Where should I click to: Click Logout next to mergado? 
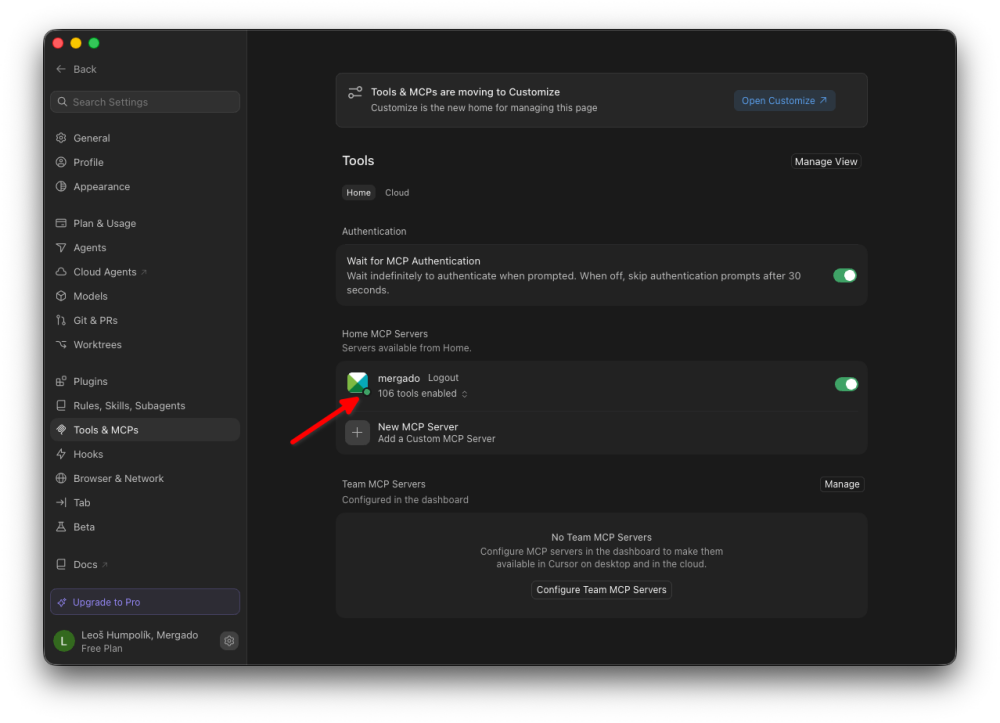point(443,377)
